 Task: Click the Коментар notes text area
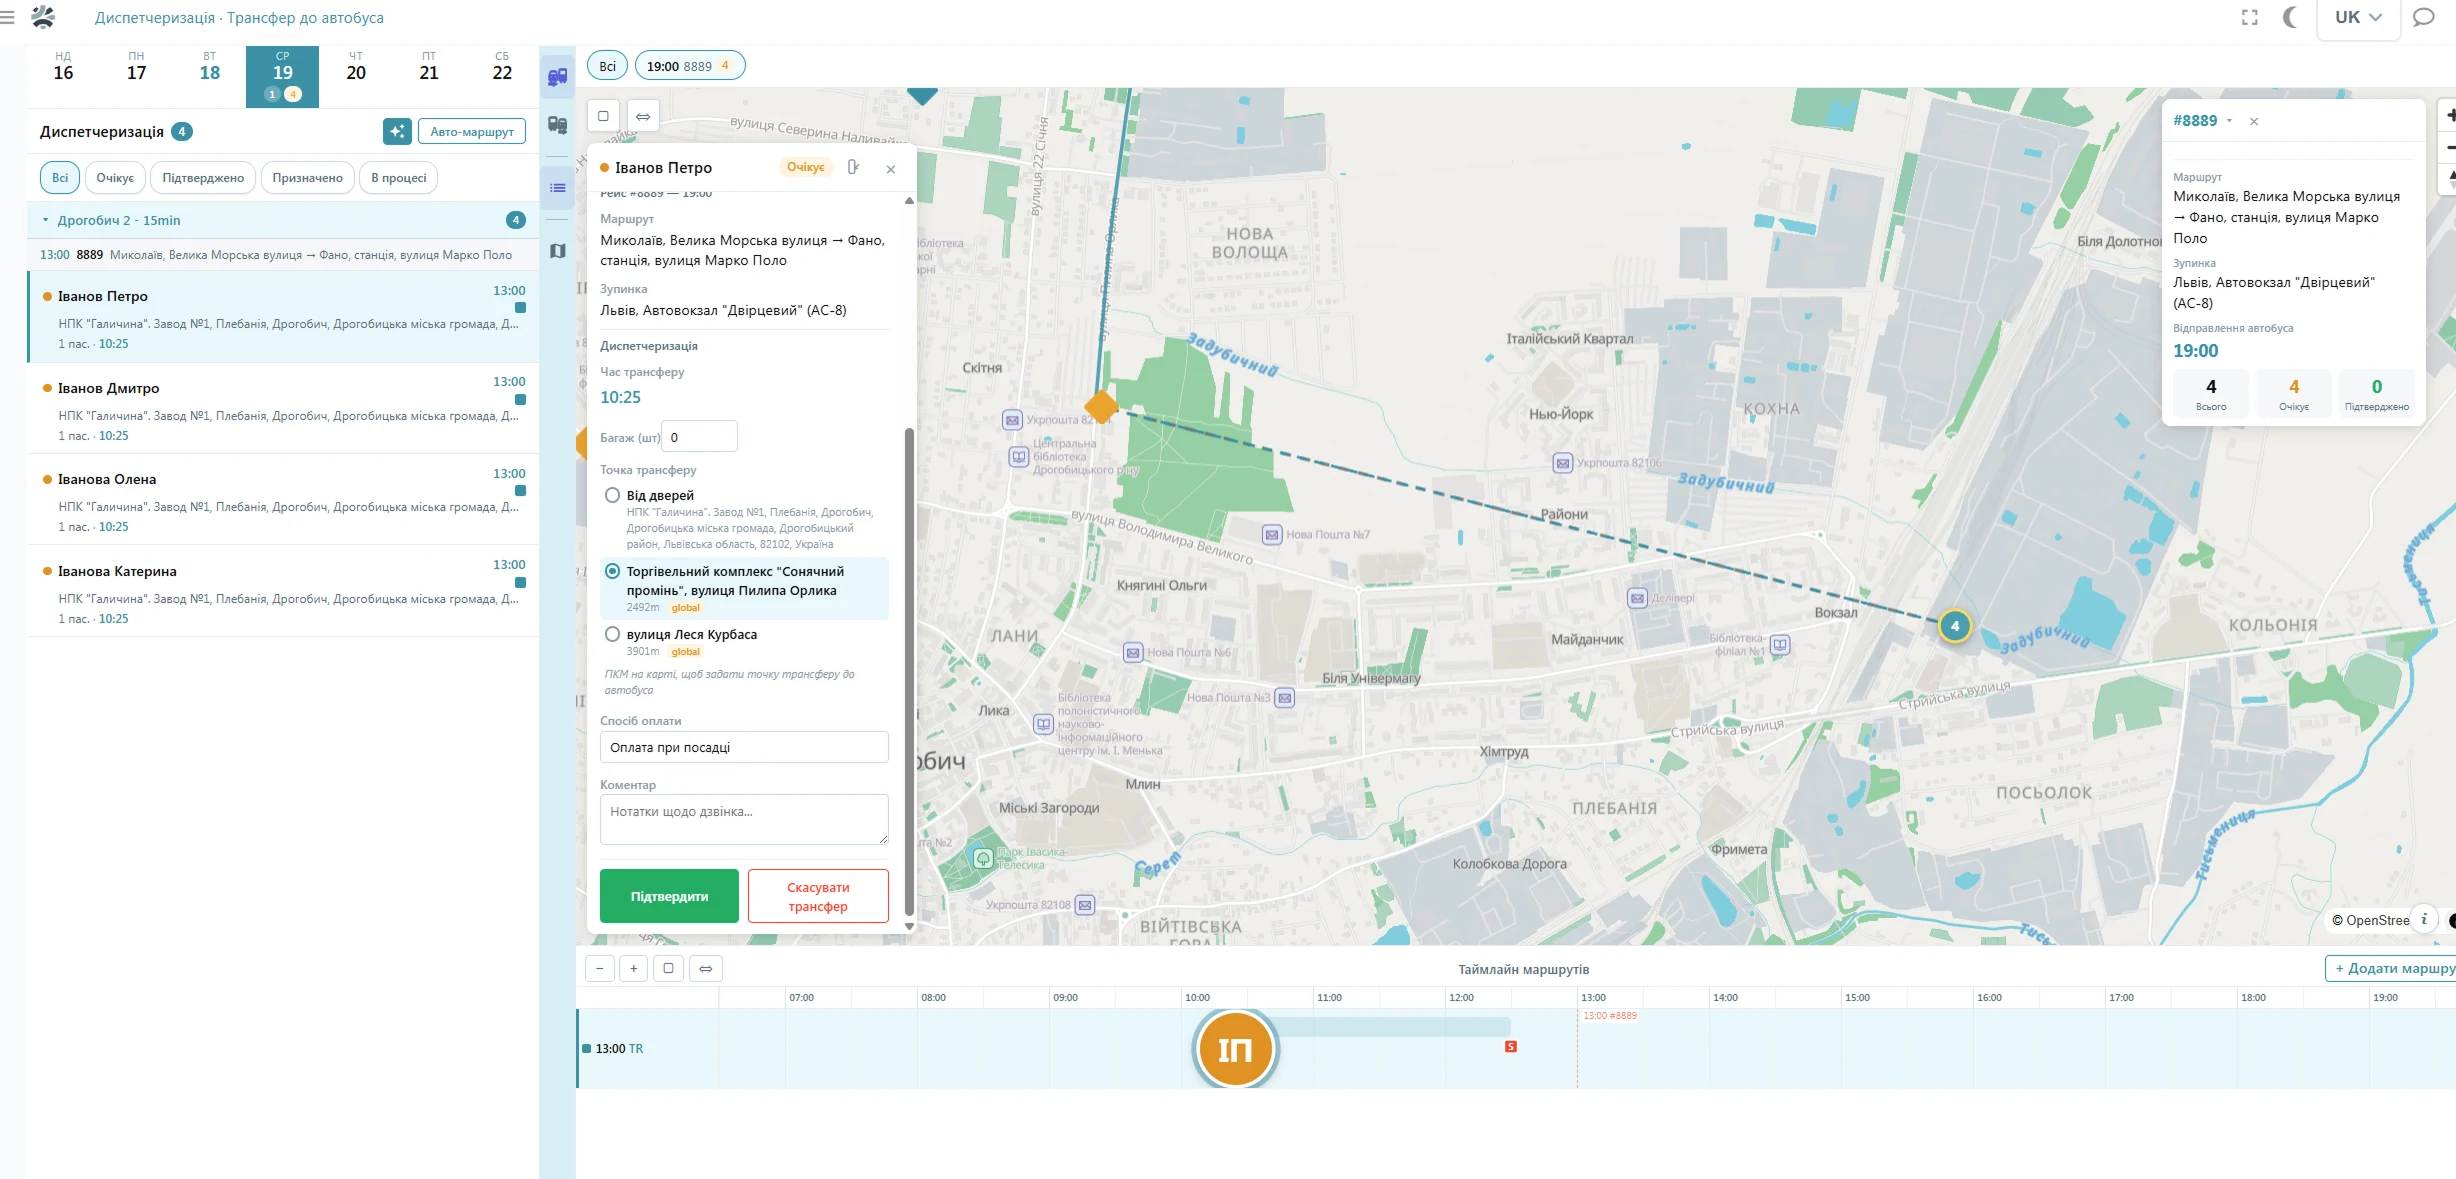(x=744, y=819)
